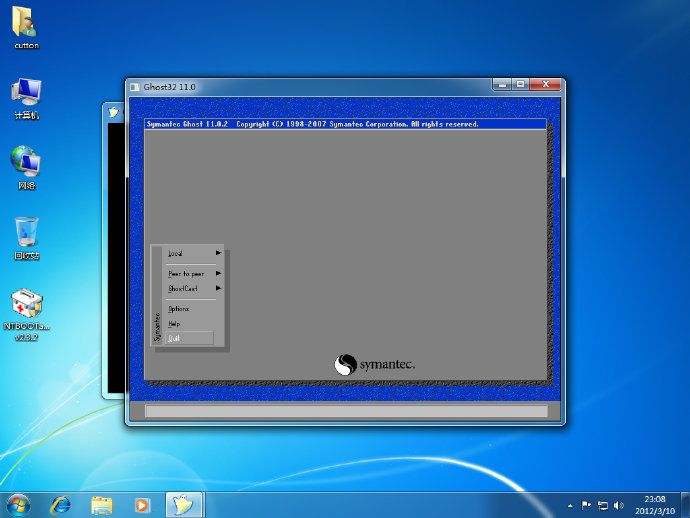
Task: Click the Ghost32 status bar field
Action: click(346, 411)
